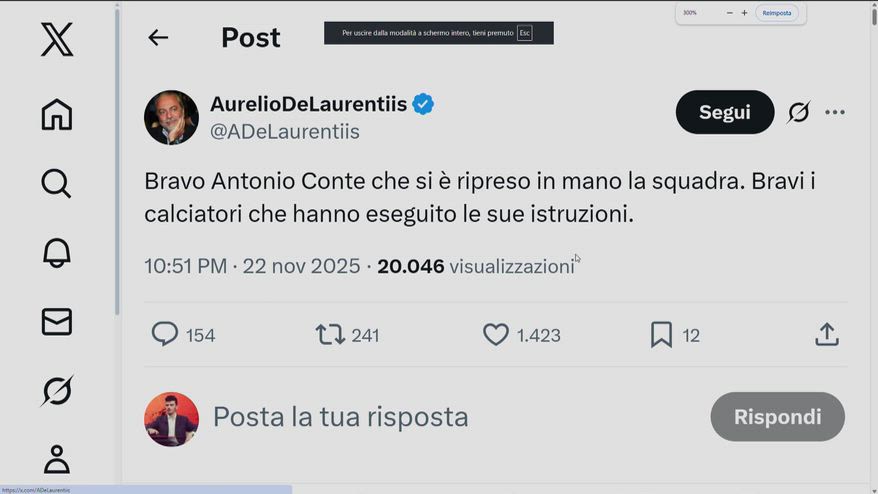Open Explore search icon in sidebar
The image size is (878, 494).
(57, 184)
